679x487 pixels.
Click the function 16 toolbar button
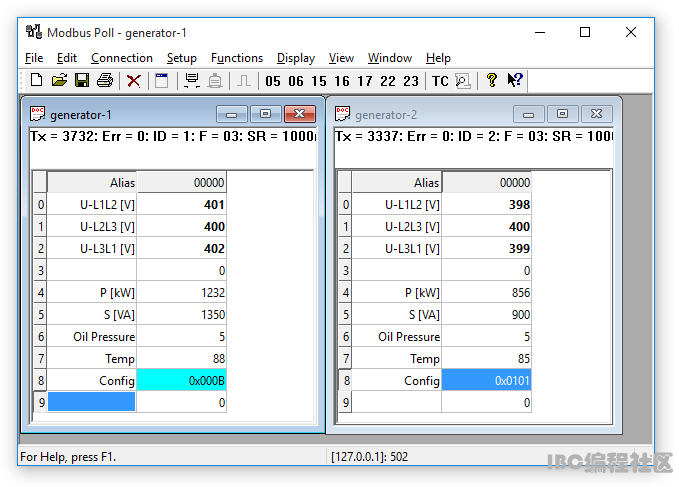342,82
